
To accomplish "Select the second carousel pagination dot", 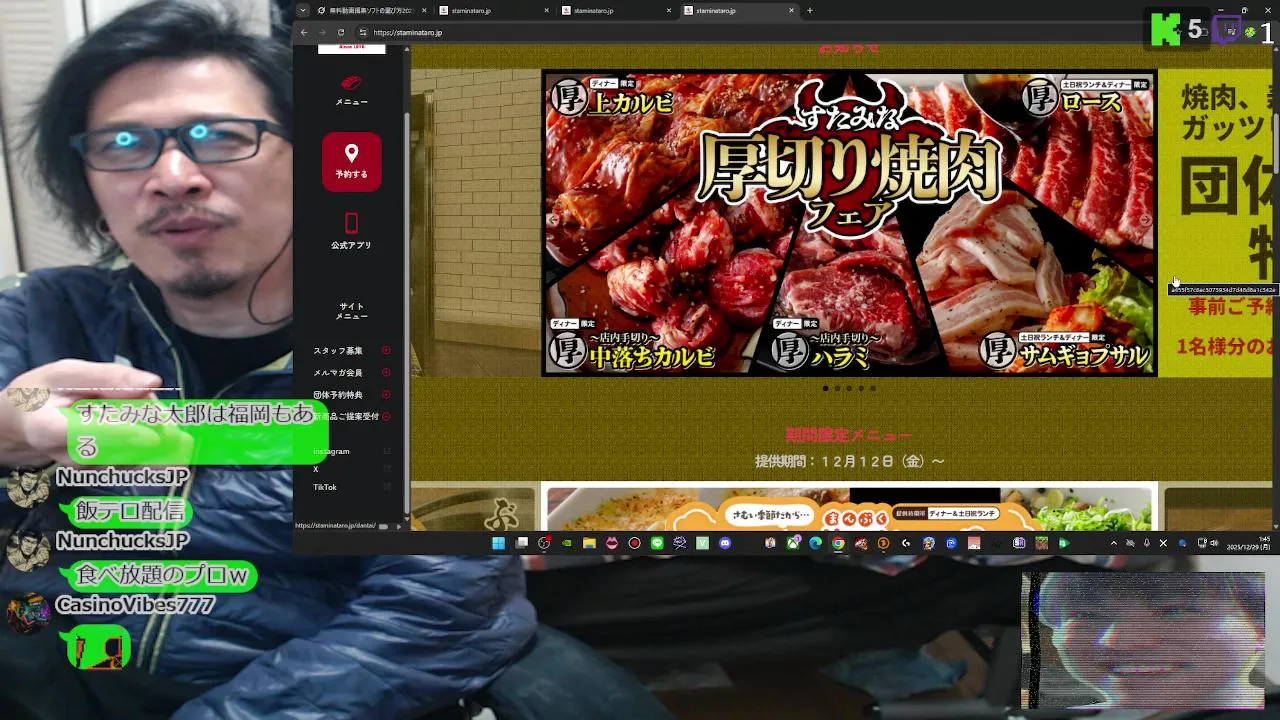I will 837,388.
